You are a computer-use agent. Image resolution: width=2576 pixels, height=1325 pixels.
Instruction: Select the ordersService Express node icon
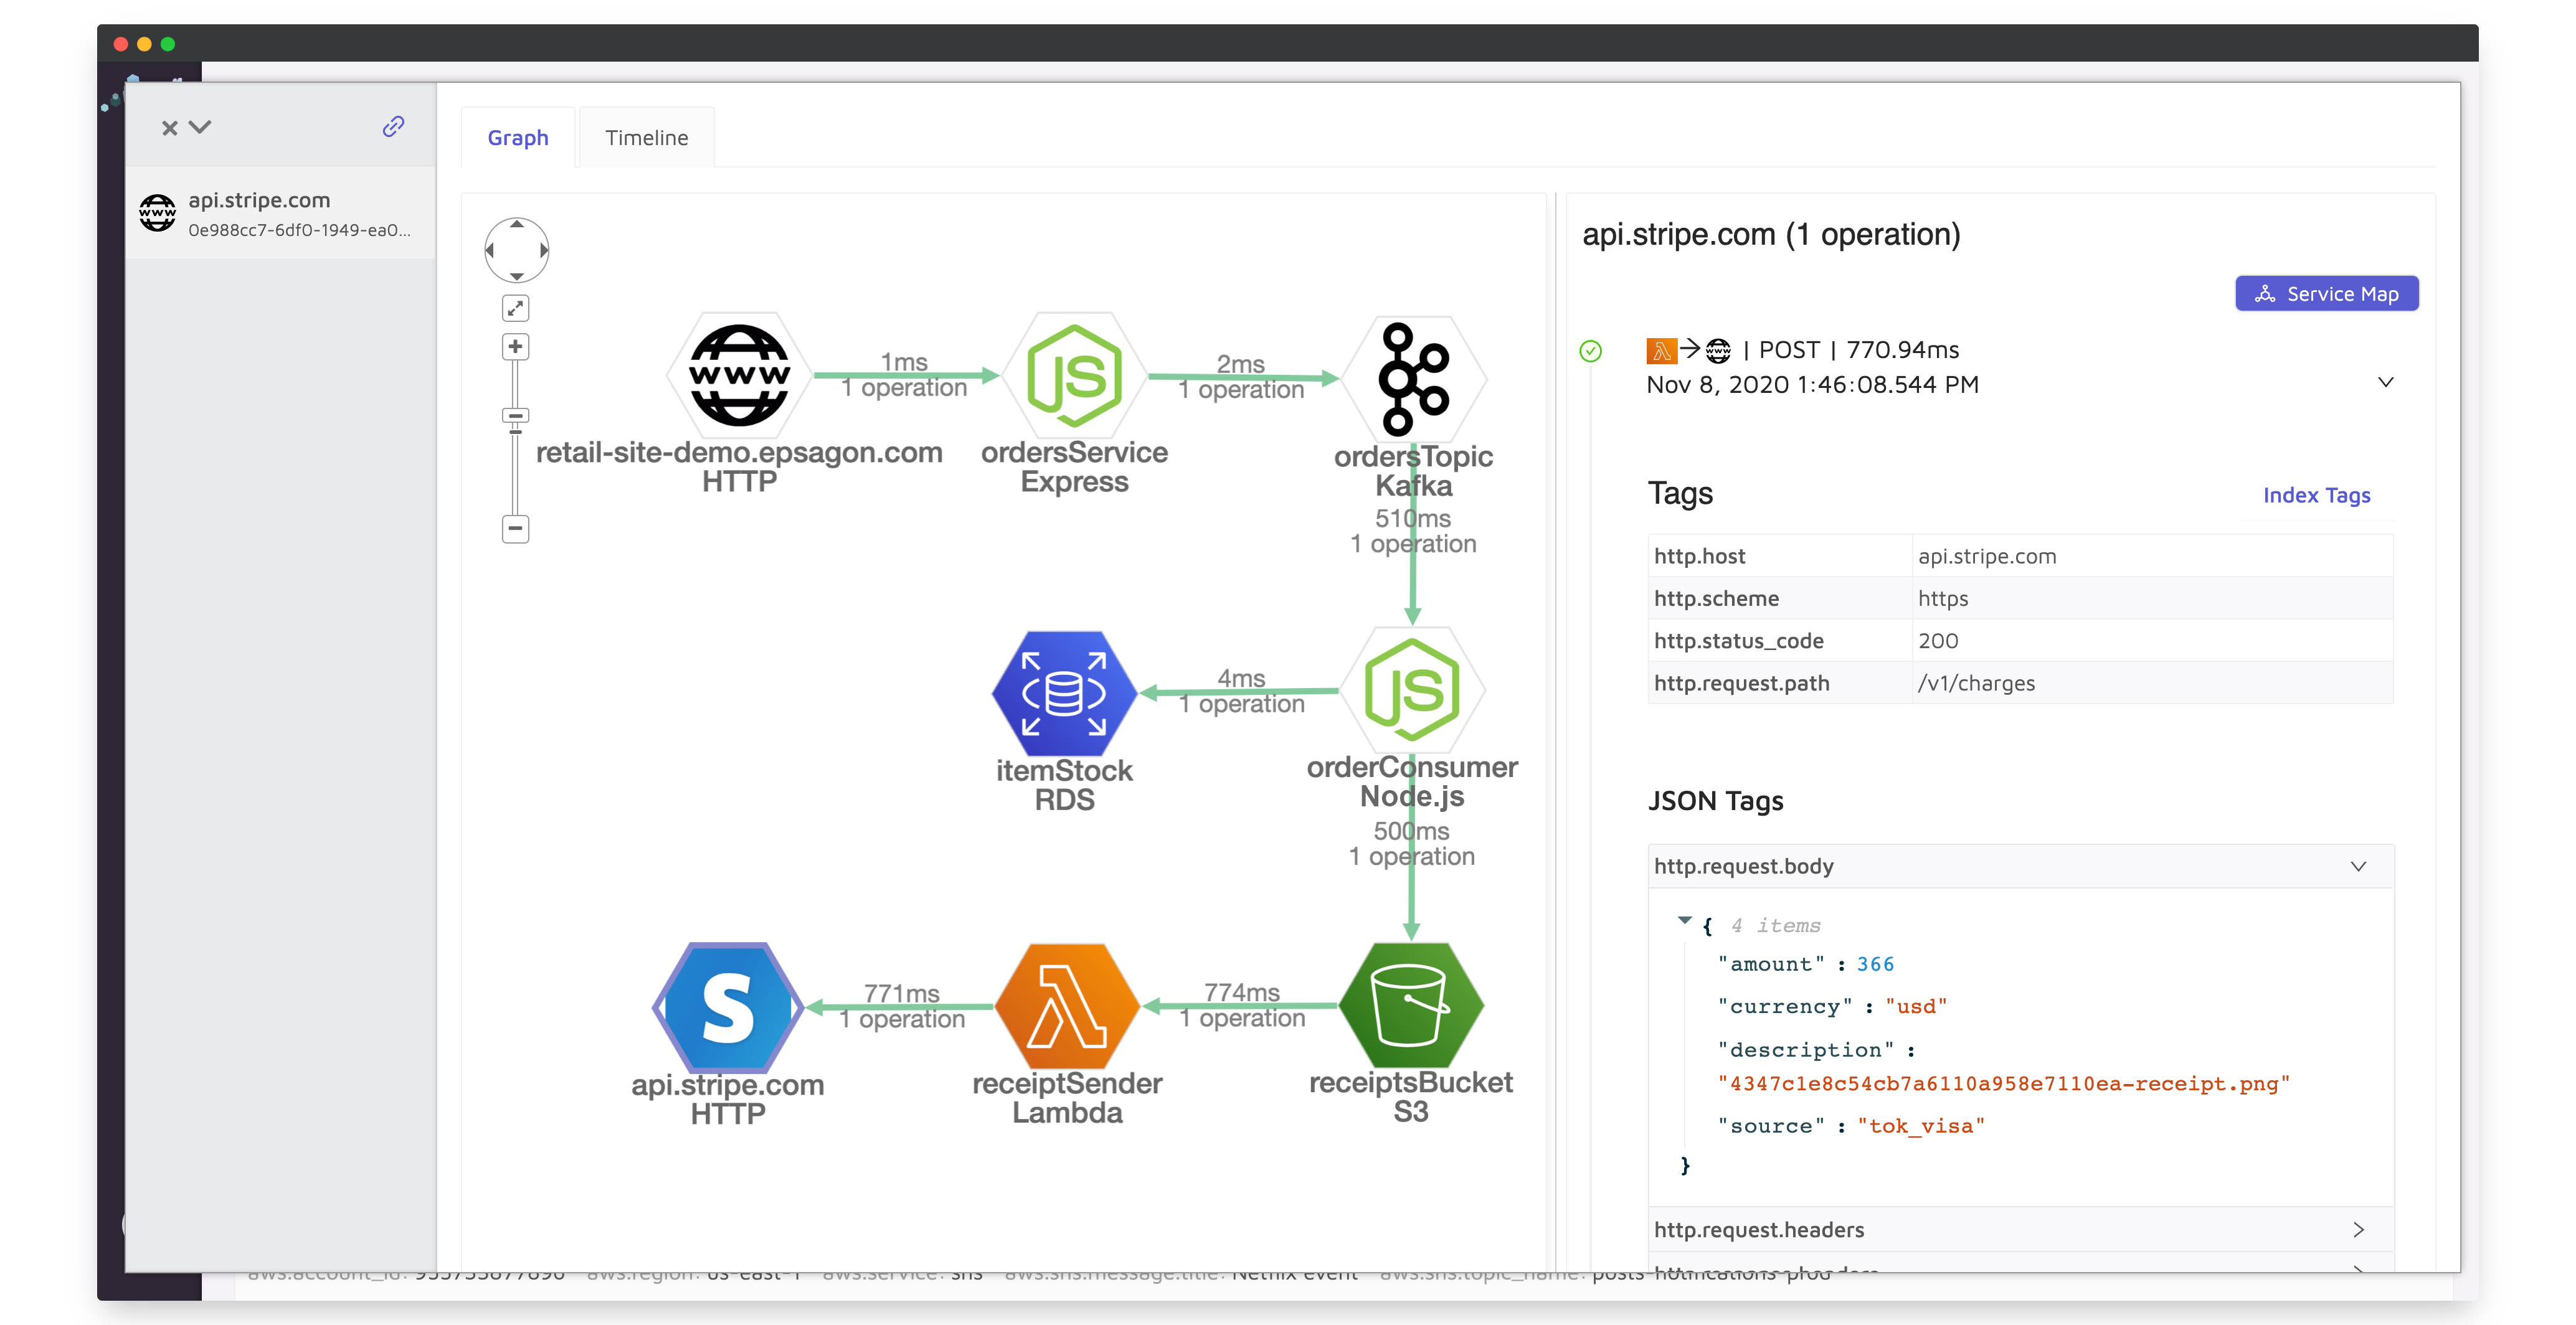pyautogui.click(x=1074, y=376)
